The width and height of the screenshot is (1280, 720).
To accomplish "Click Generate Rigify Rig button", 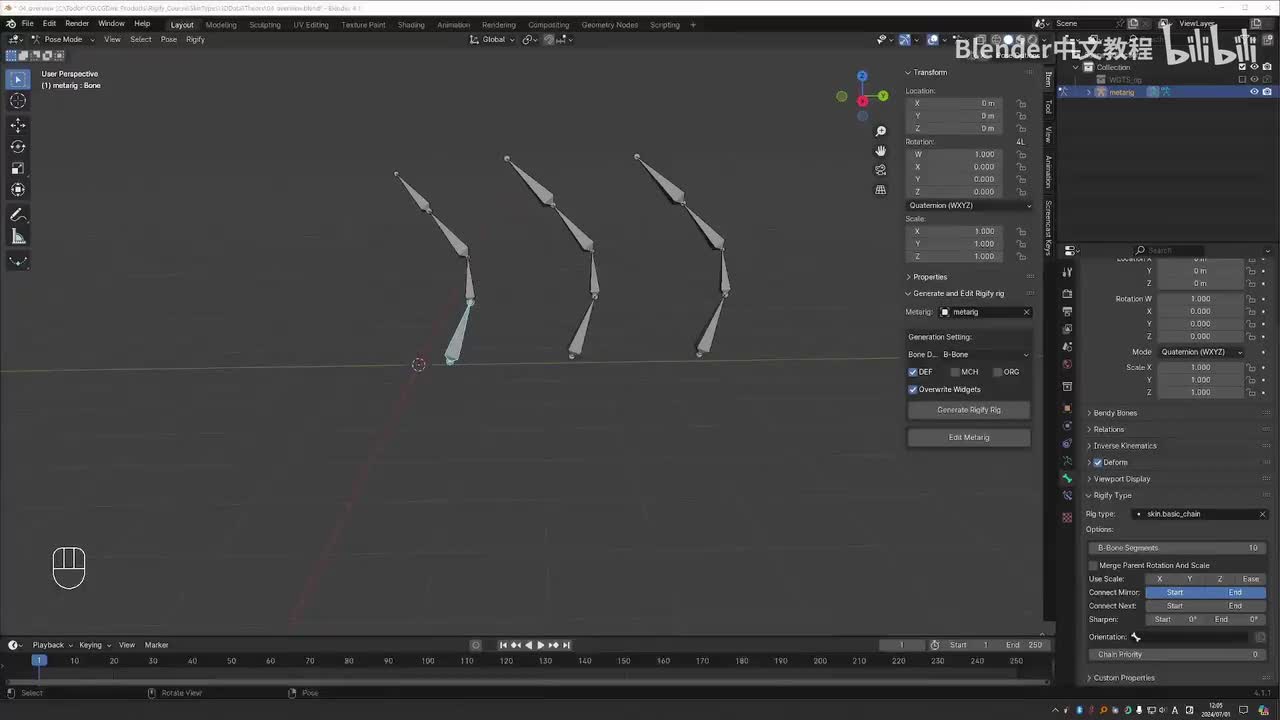I will tap(969, 410).
